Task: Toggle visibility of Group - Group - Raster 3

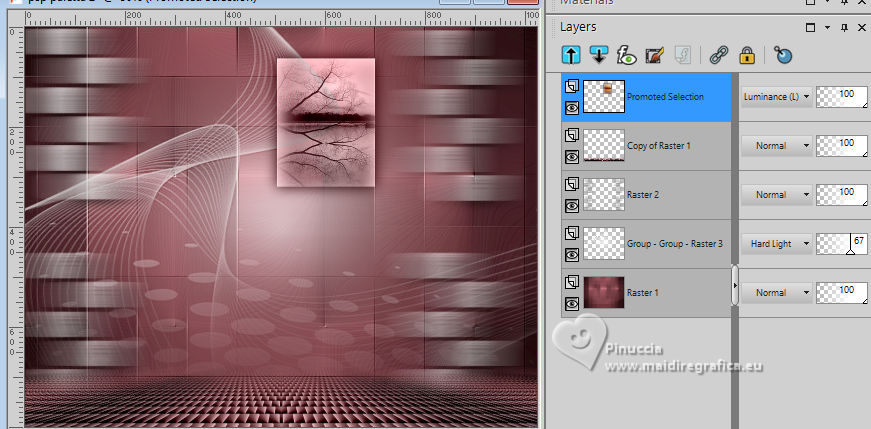Action: [x=572, y=255]
